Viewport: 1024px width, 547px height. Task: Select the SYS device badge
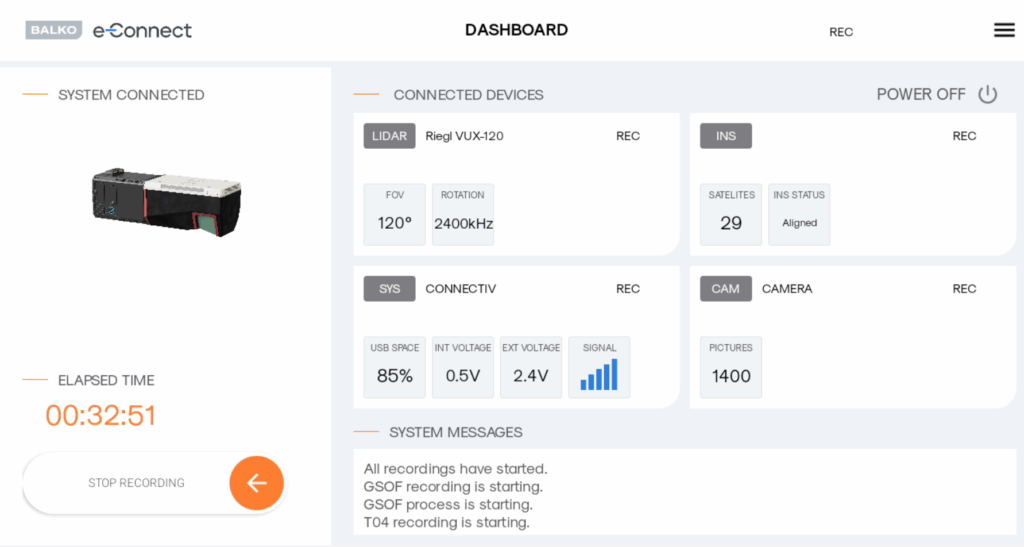(x=389, y=289)
